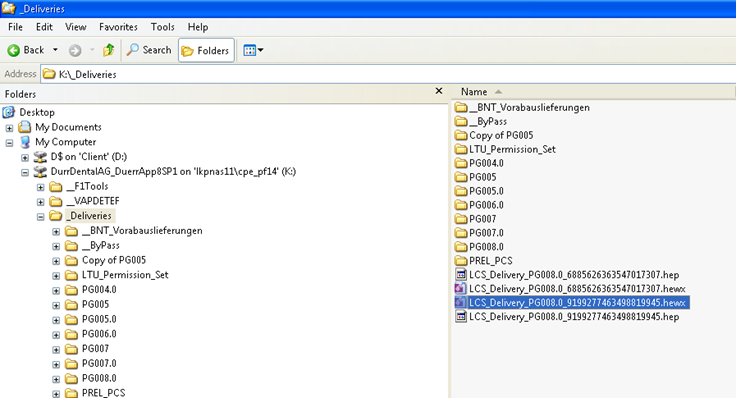
Task: Click the __VAPDETEF folder icon in tree
Action: click(56, 201)
